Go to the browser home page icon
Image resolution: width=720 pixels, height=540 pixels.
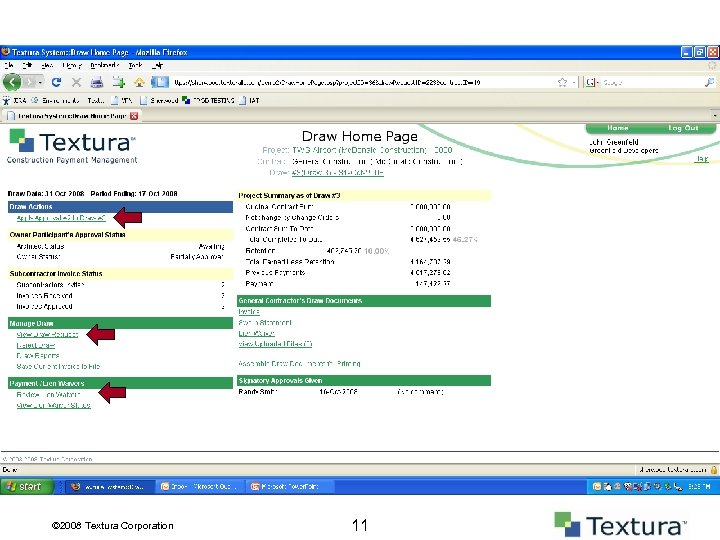tap(140, 82)
